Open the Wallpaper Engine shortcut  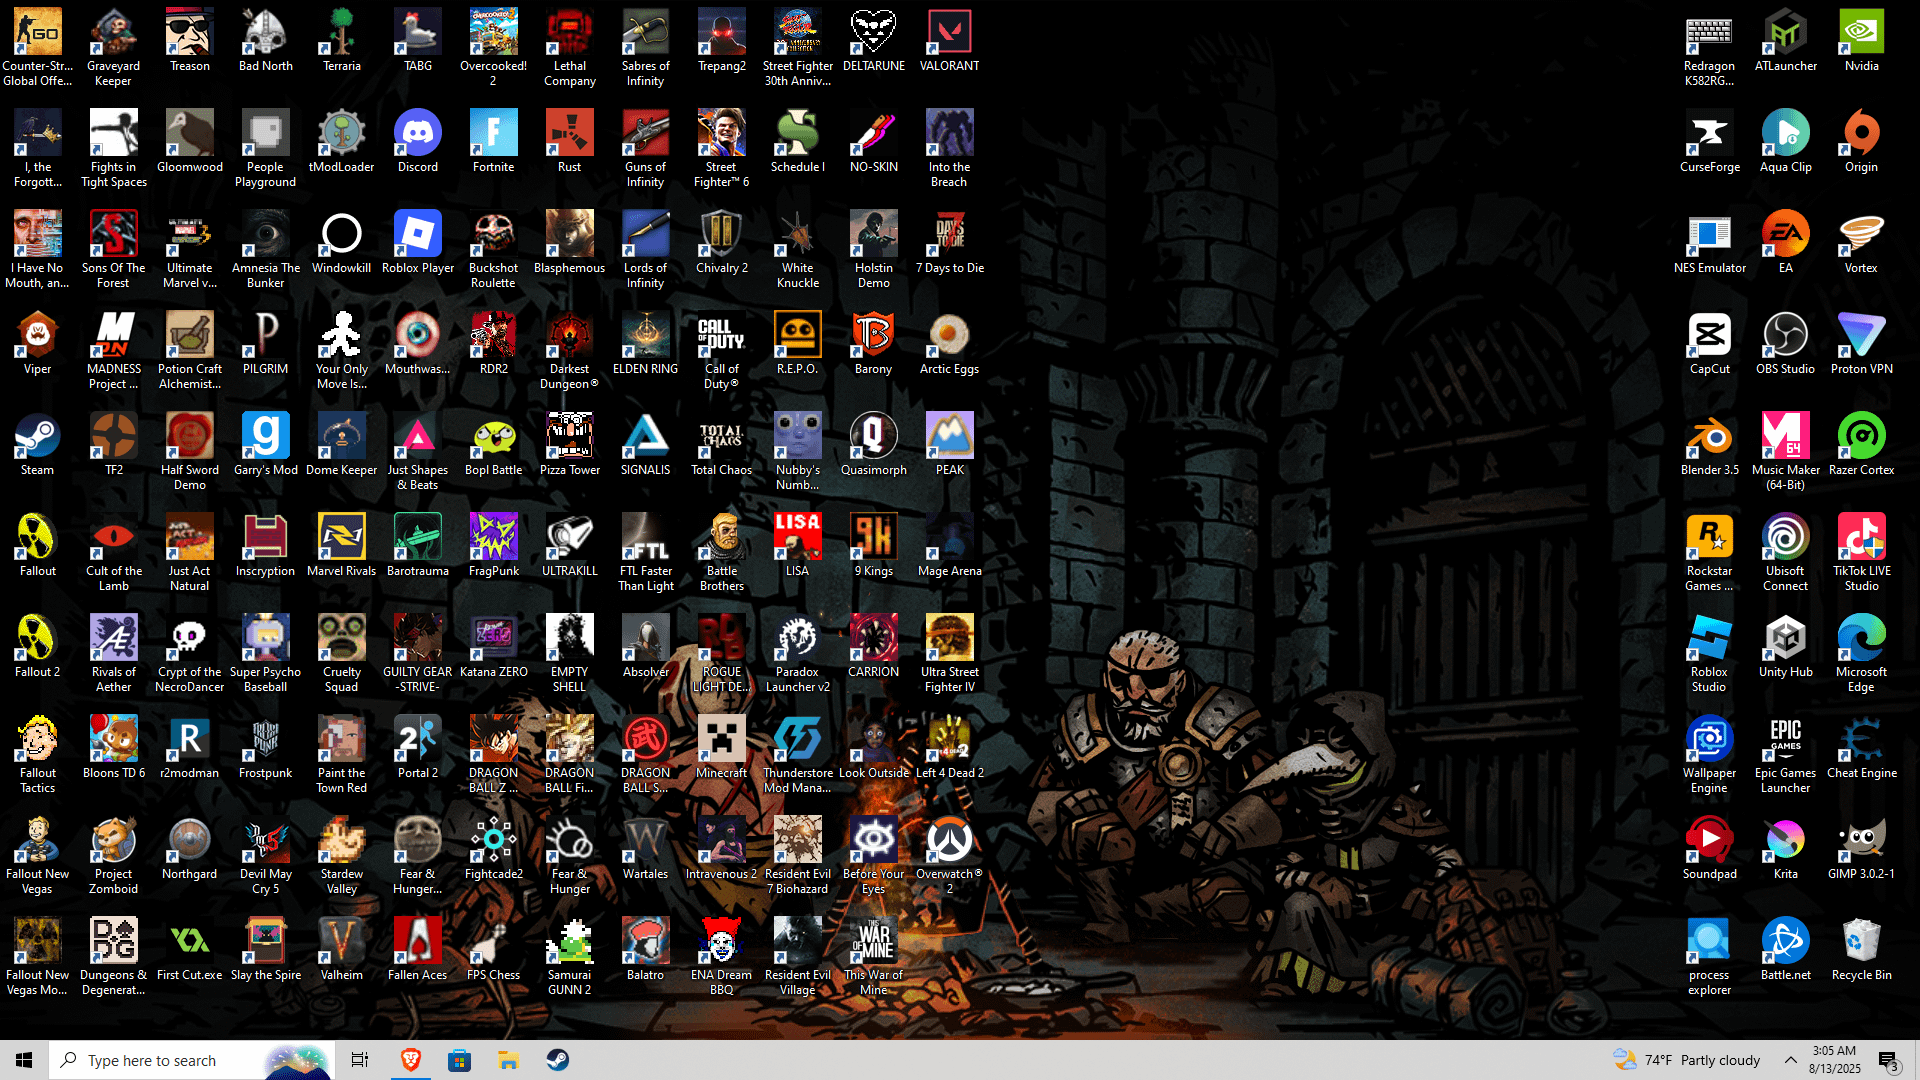tap(1710, 755)
